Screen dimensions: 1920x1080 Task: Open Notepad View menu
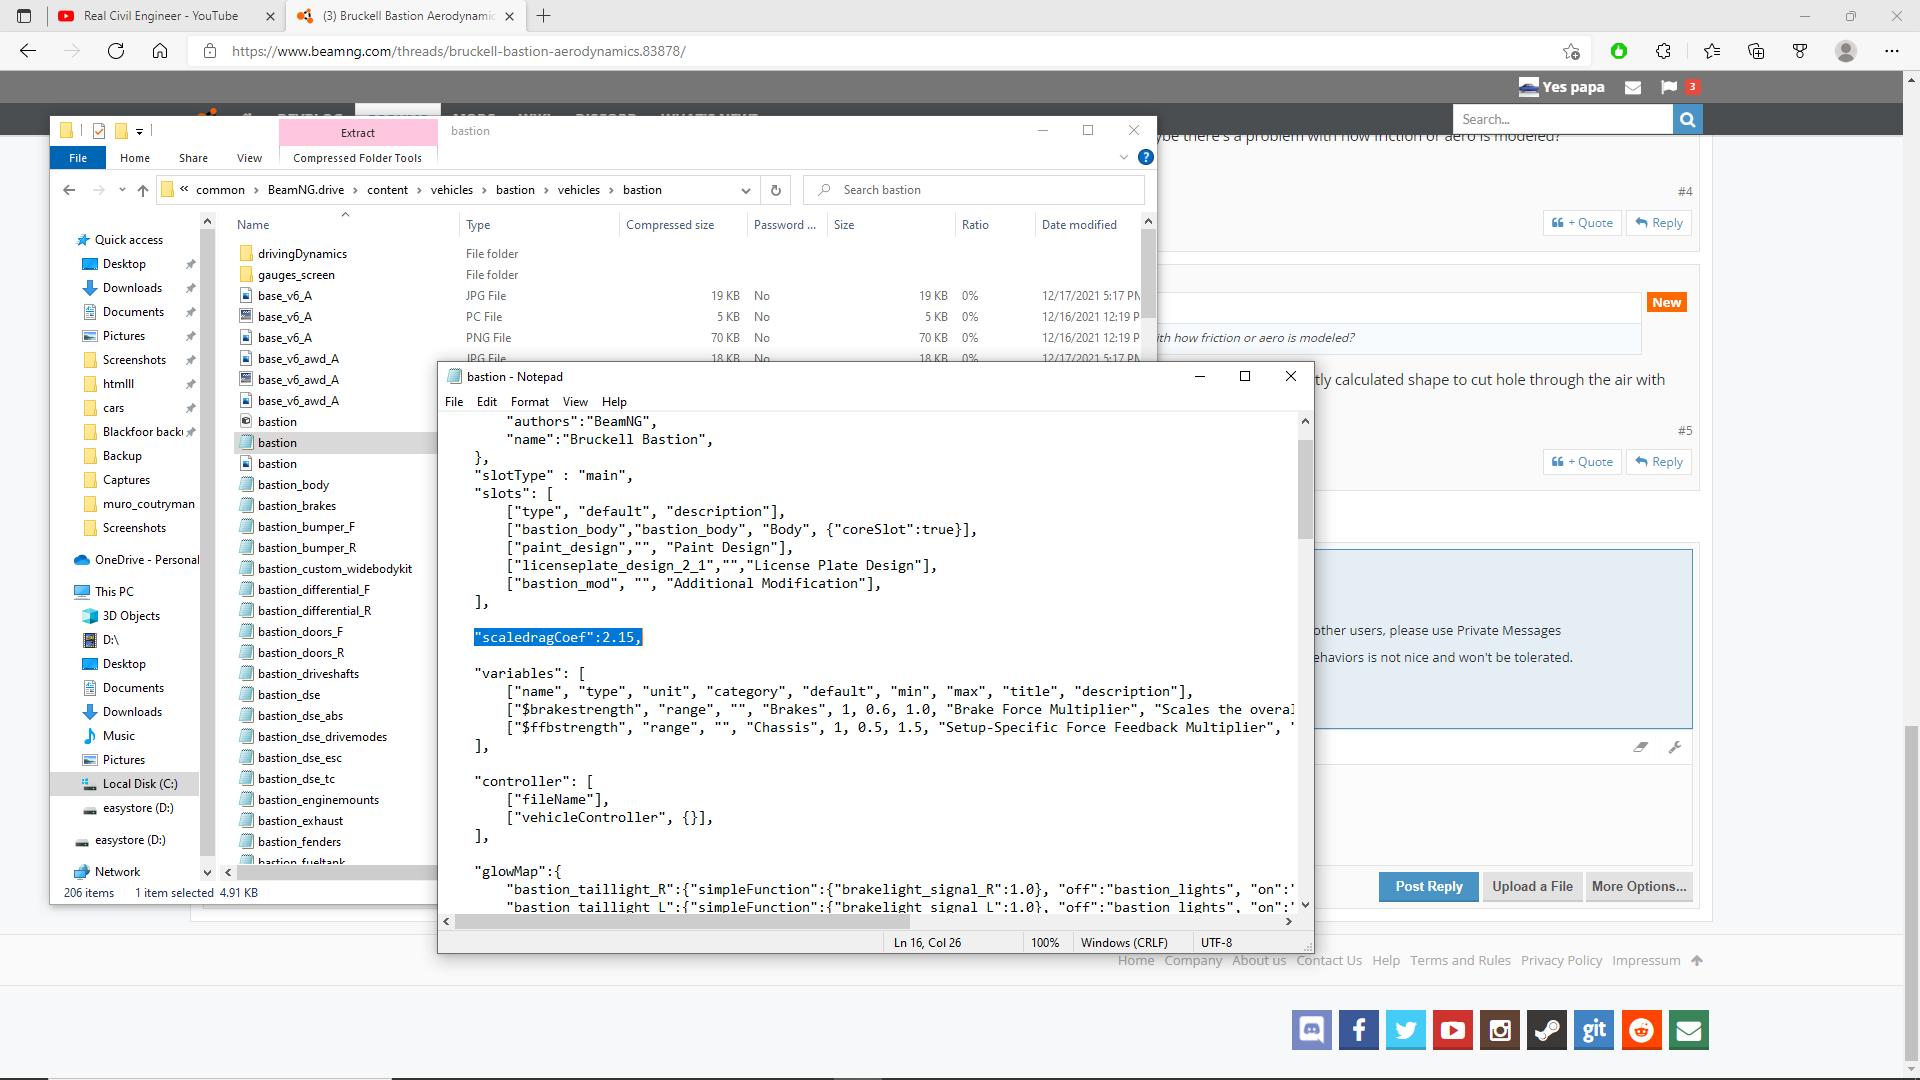575,402
